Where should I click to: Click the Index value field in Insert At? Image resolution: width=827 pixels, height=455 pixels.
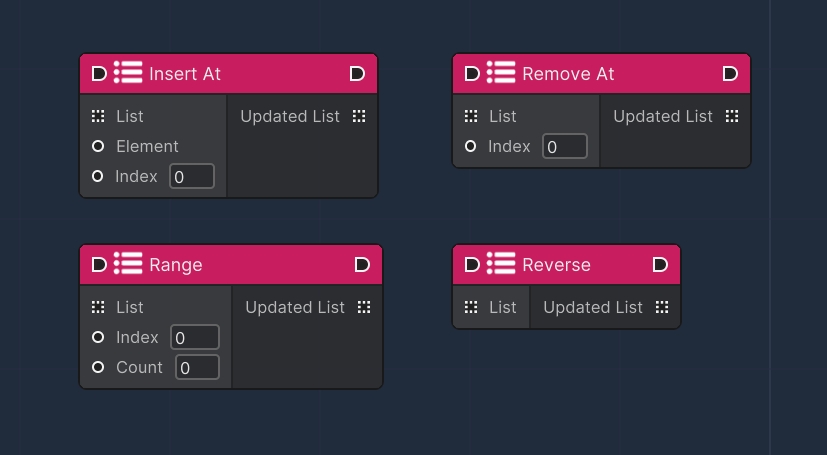point(192,177)
